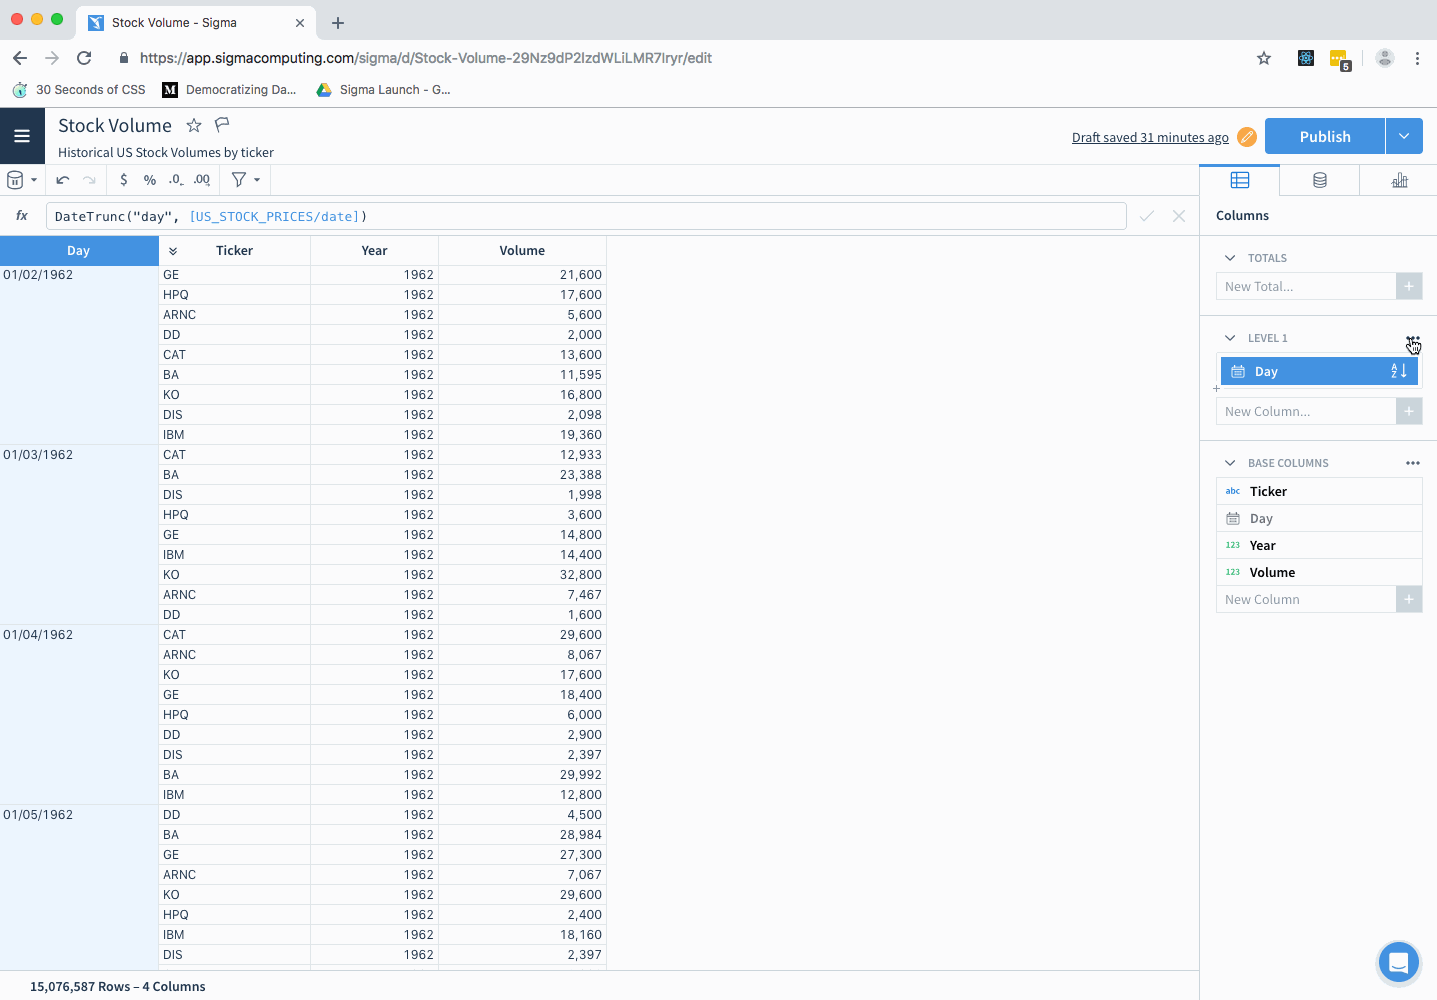This screenshot has height=1000, width=1437.
Task: Bookmark page with the star icon
Action: (x=1264, y=58)
